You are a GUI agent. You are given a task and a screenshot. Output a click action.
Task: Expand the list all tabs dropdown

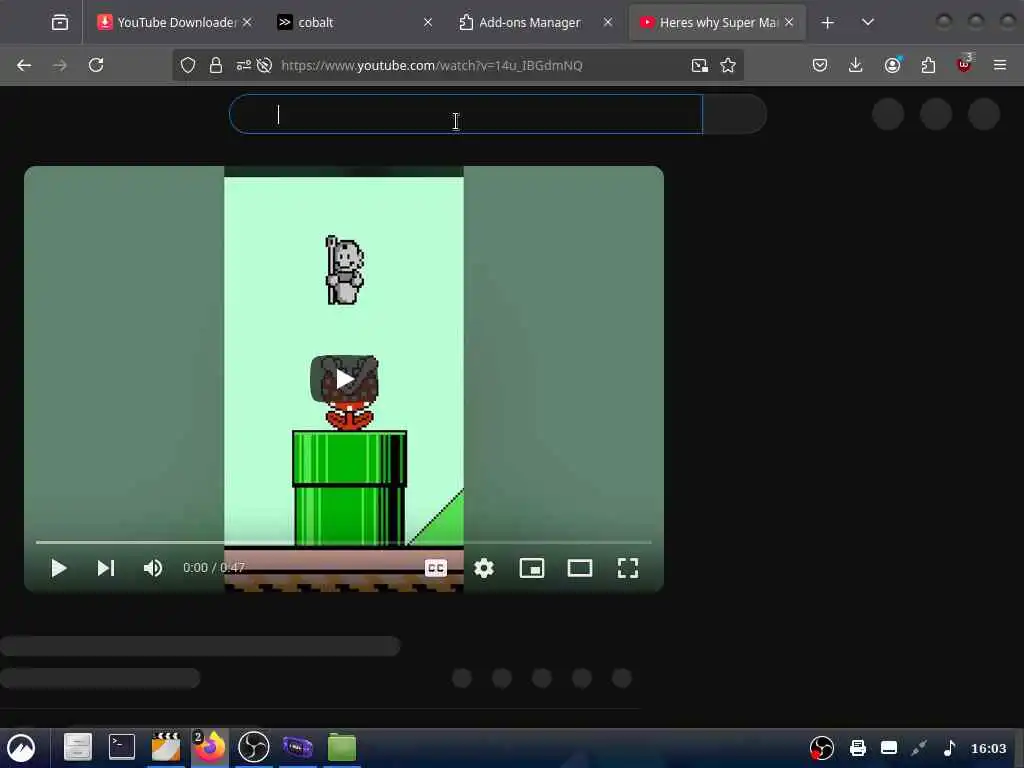(867, 22)
